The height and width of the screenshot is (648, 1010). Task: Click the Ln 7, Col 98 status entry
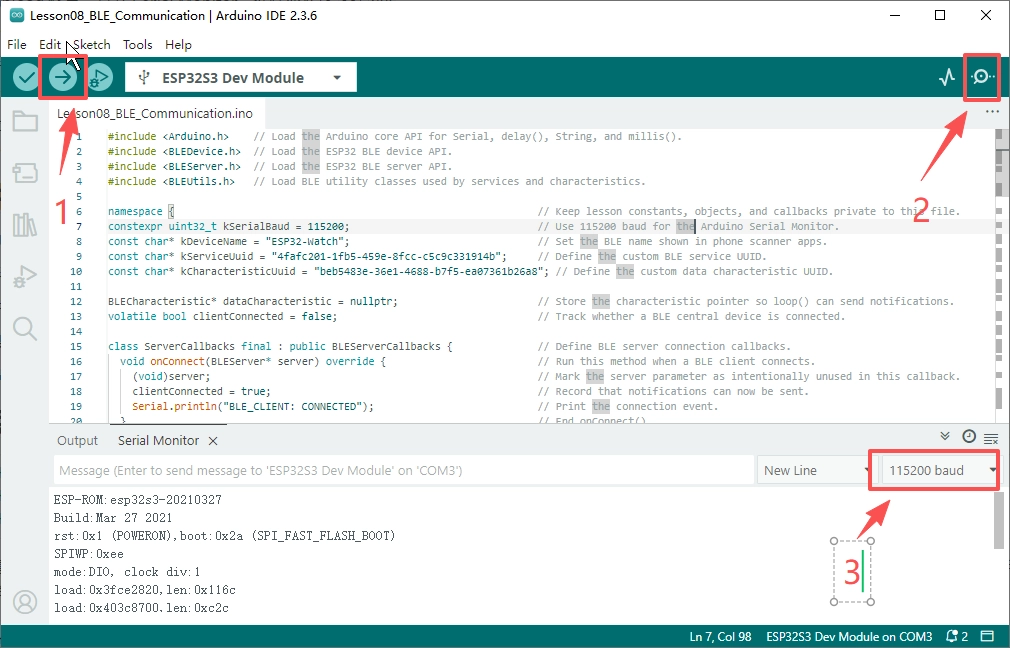click(x=720, y=636)
